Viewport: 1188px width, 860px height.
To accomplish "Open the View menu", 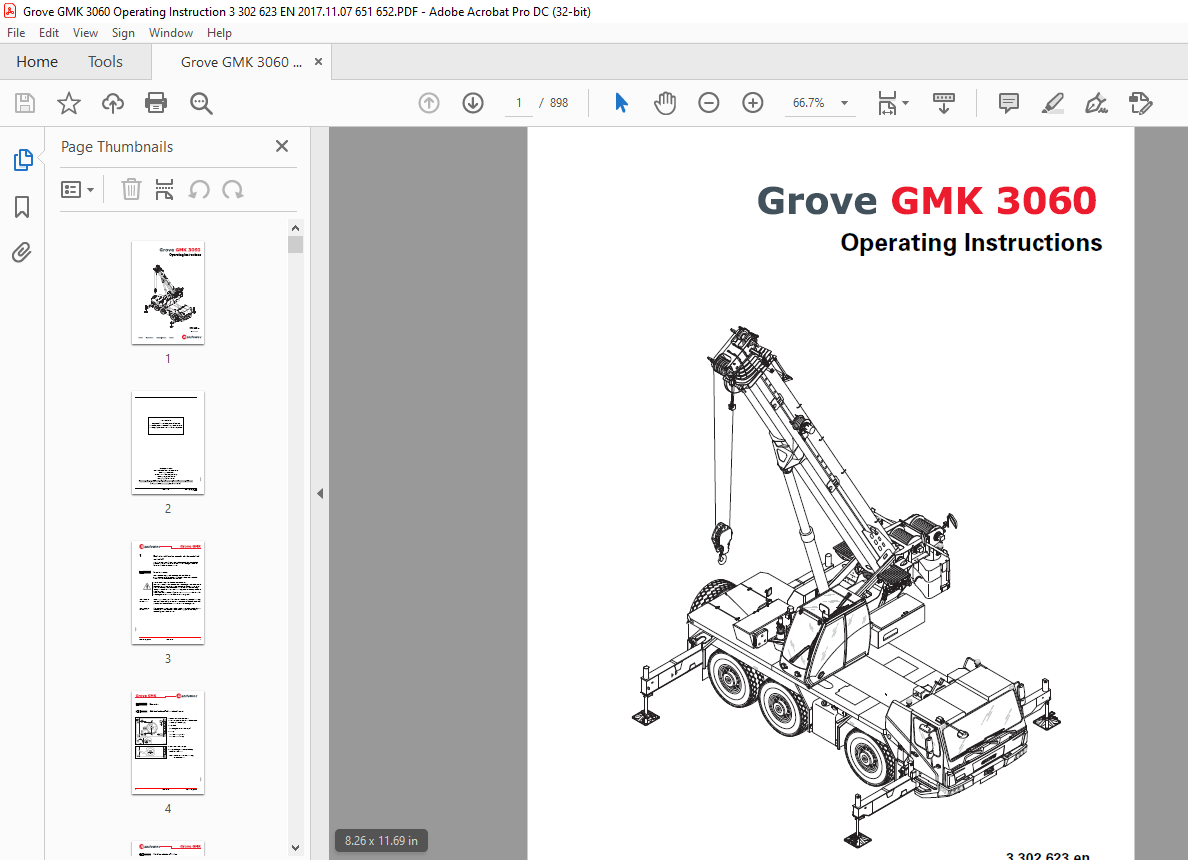I will [85, 33].
